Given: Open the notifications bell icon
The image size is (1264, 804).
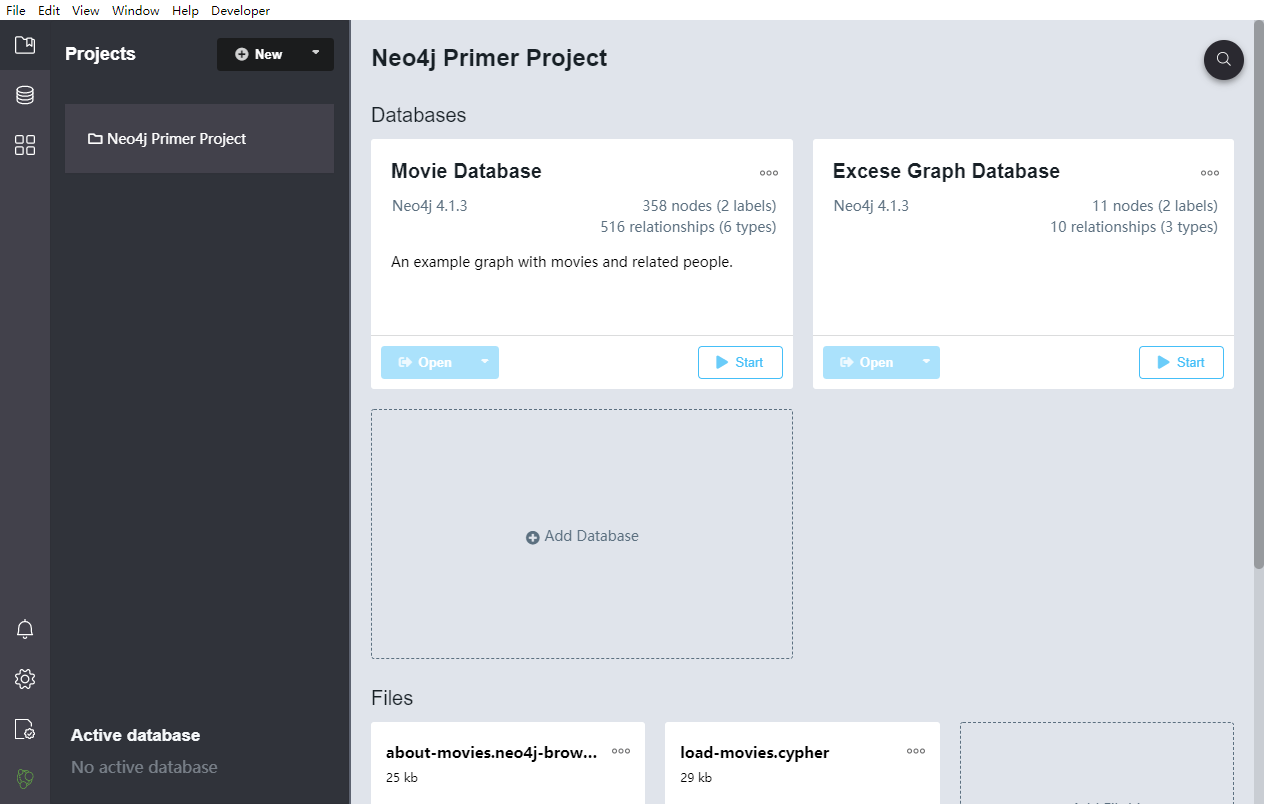Looking at the screenshot, I should pyautogui.click(x=25, y=629).
